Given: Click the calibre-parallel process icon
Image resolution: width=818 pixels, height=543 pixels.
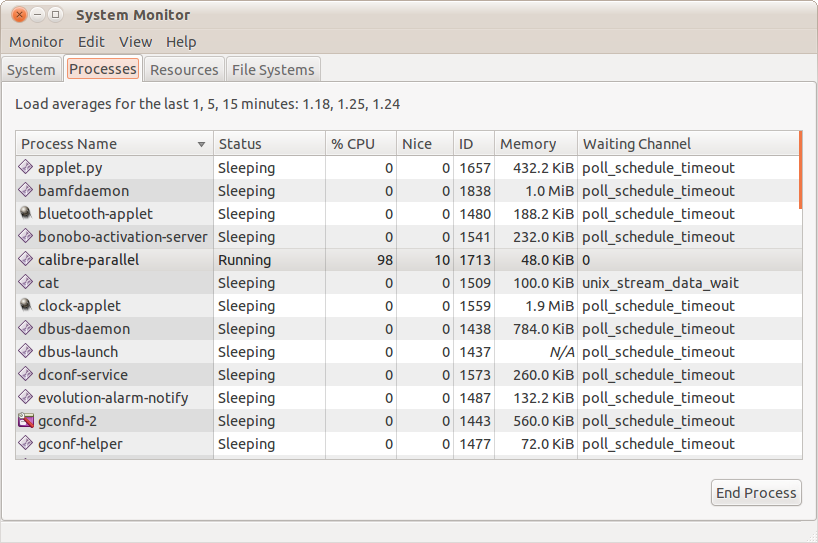Looking at the screenshot, I should click(x=27, y=260).
